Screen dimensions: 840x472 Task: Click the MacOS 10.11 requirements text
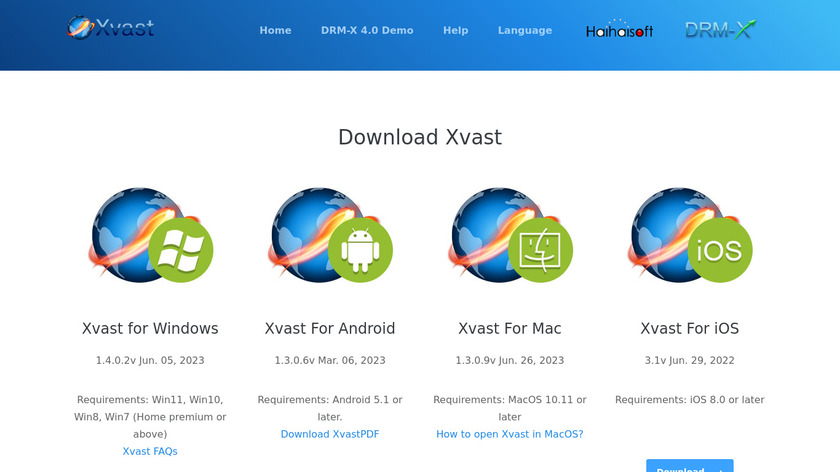pyautogui.click(x=509, y=408)
